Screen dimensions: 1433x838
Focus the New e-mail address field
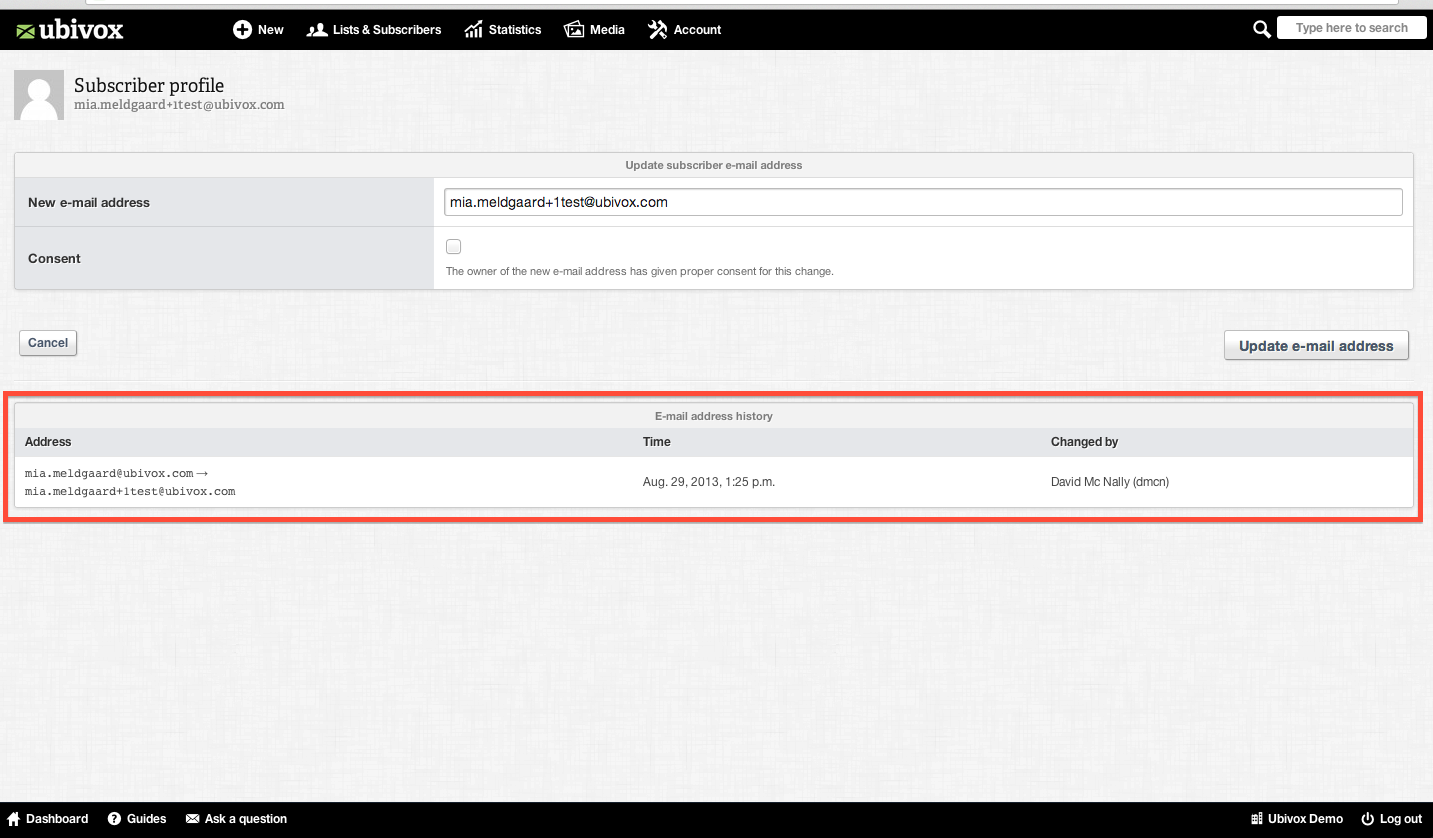[x=923, y=202]
